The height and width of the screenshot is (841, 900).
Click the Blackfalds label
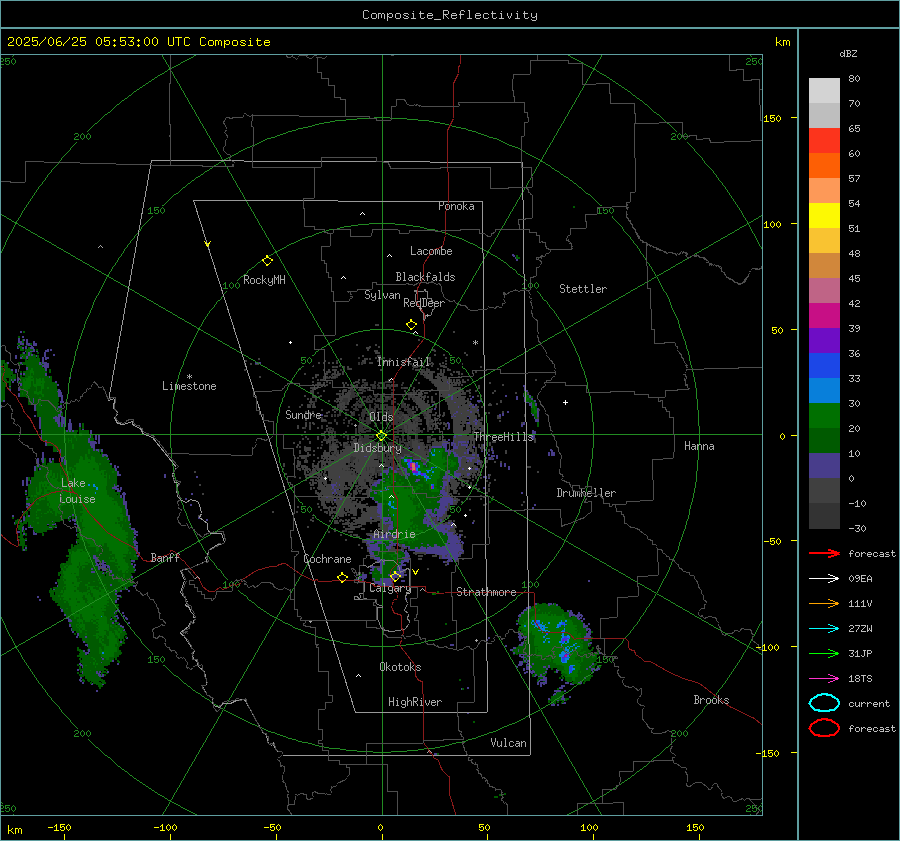[425, 277]
